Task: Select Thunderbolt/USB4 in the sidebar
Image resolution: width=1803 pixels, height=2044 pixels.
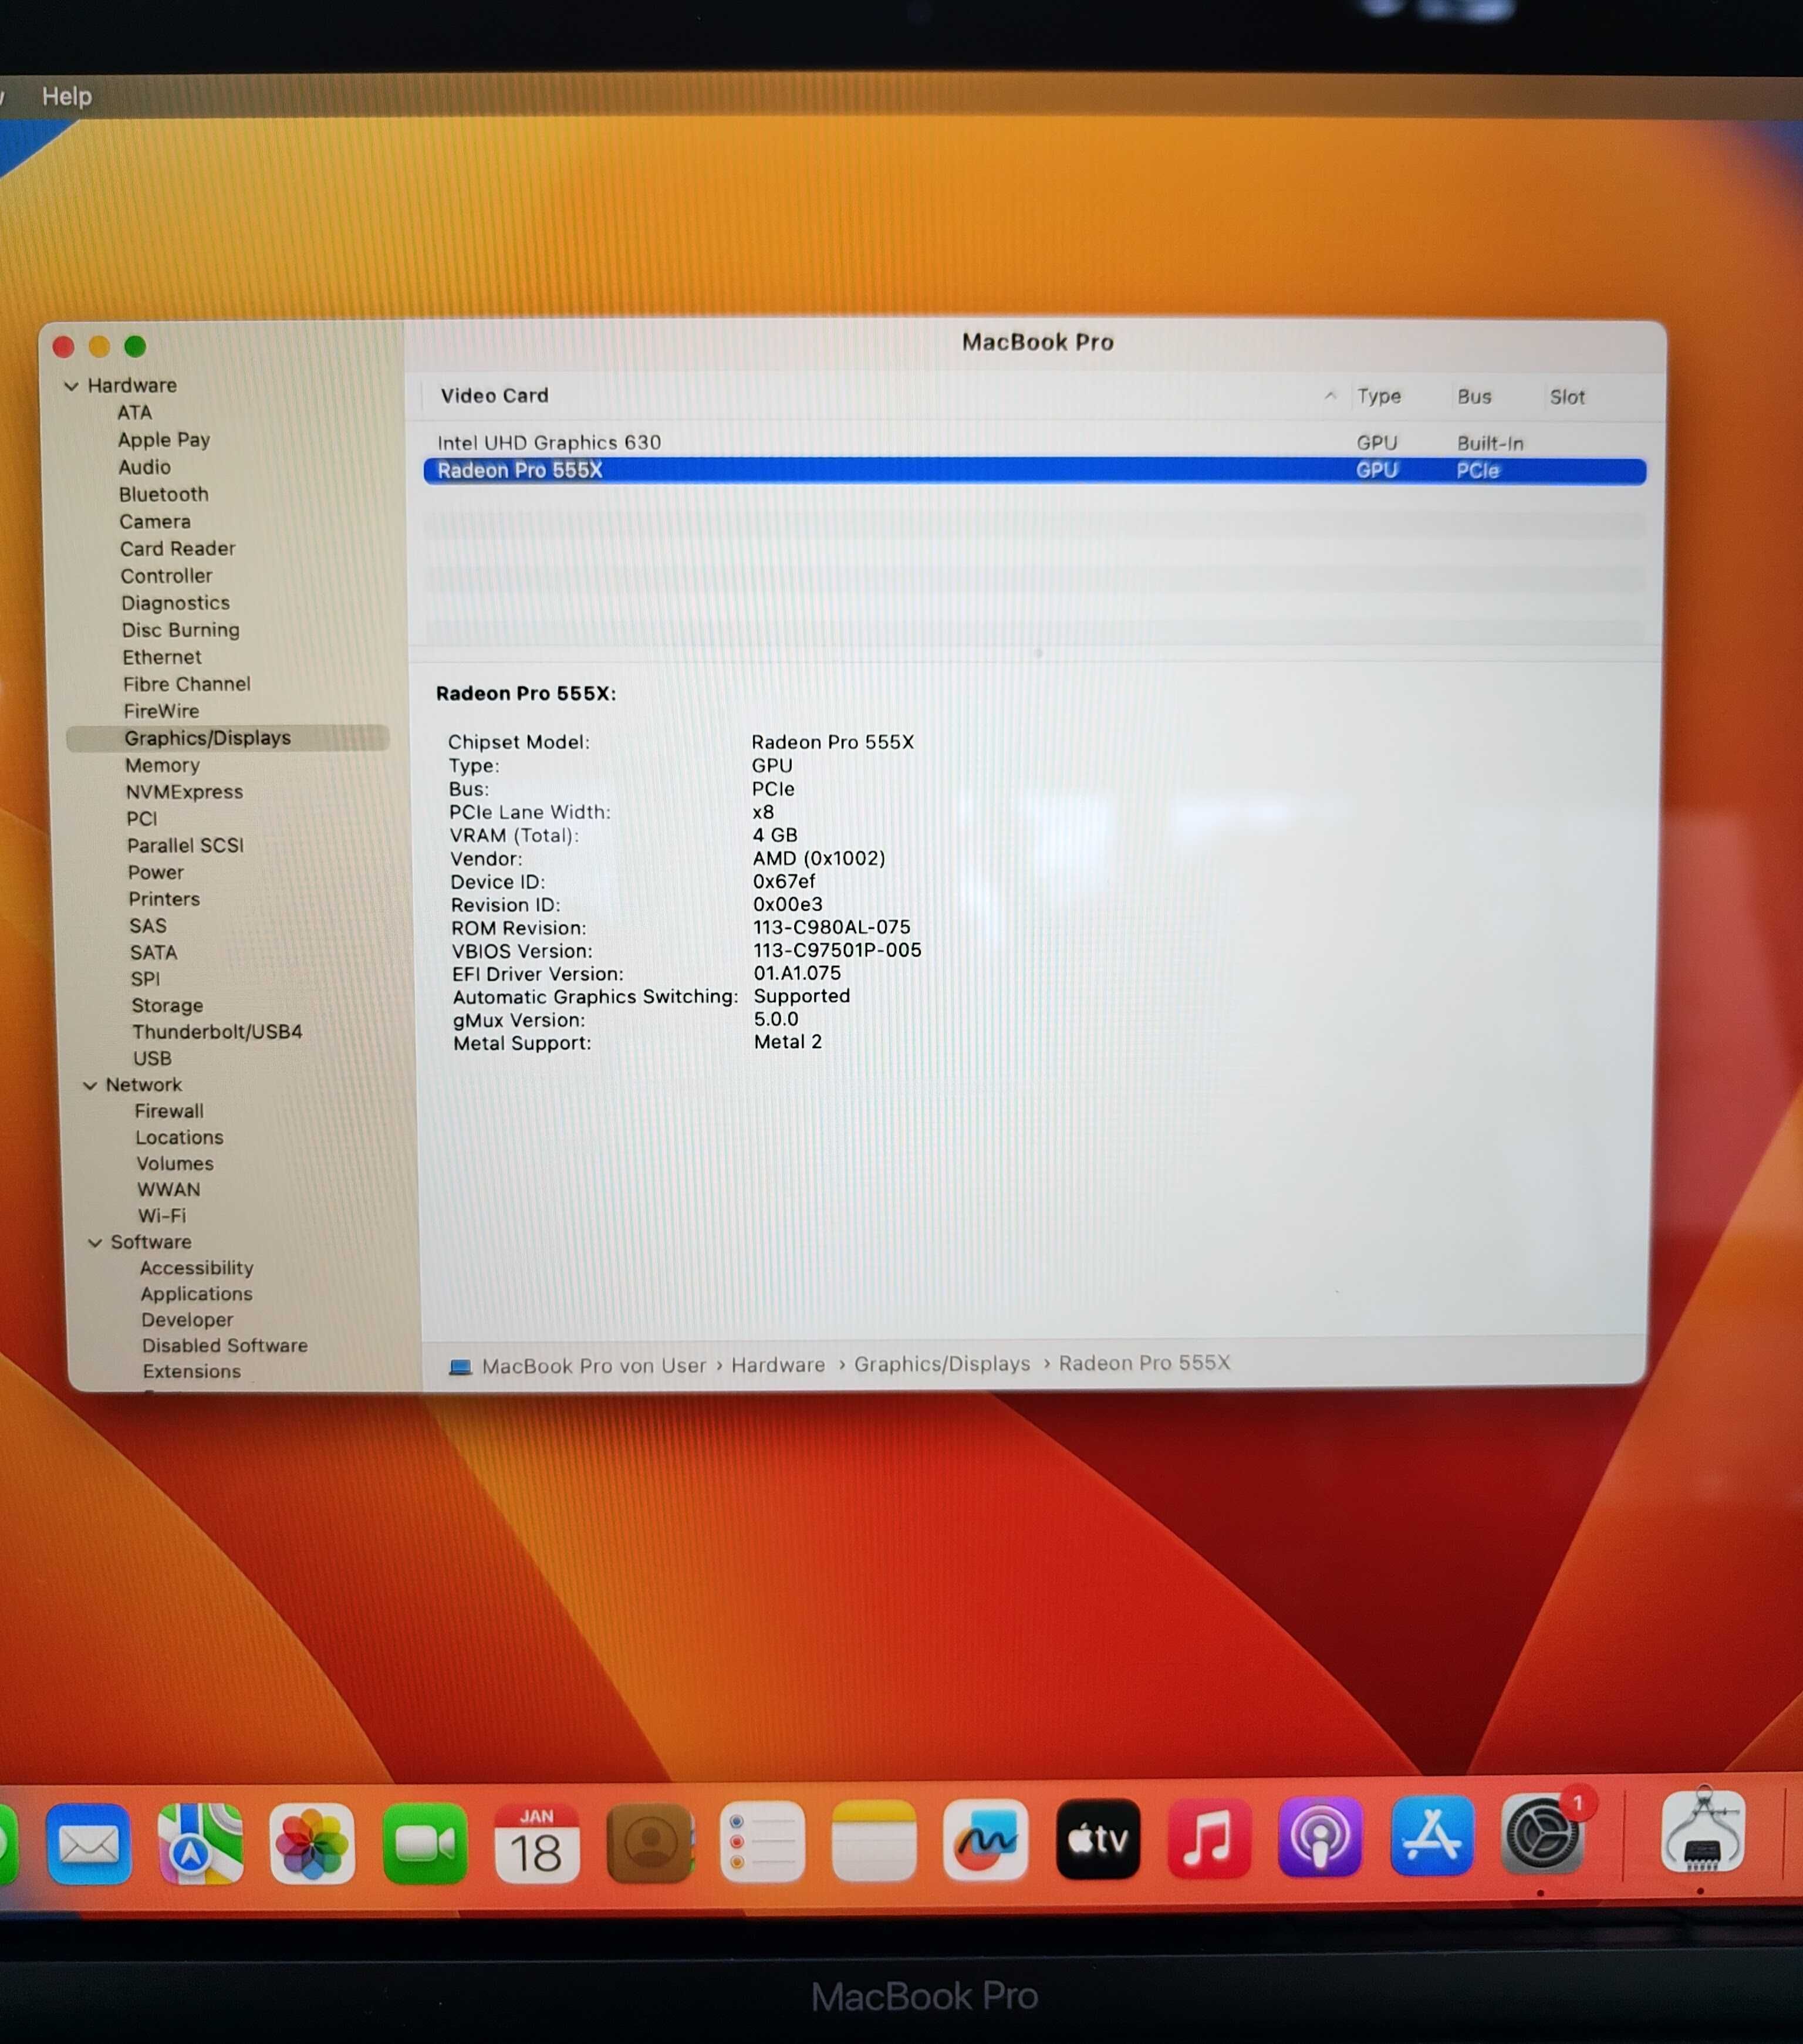Action: (x=217, y=1032)
